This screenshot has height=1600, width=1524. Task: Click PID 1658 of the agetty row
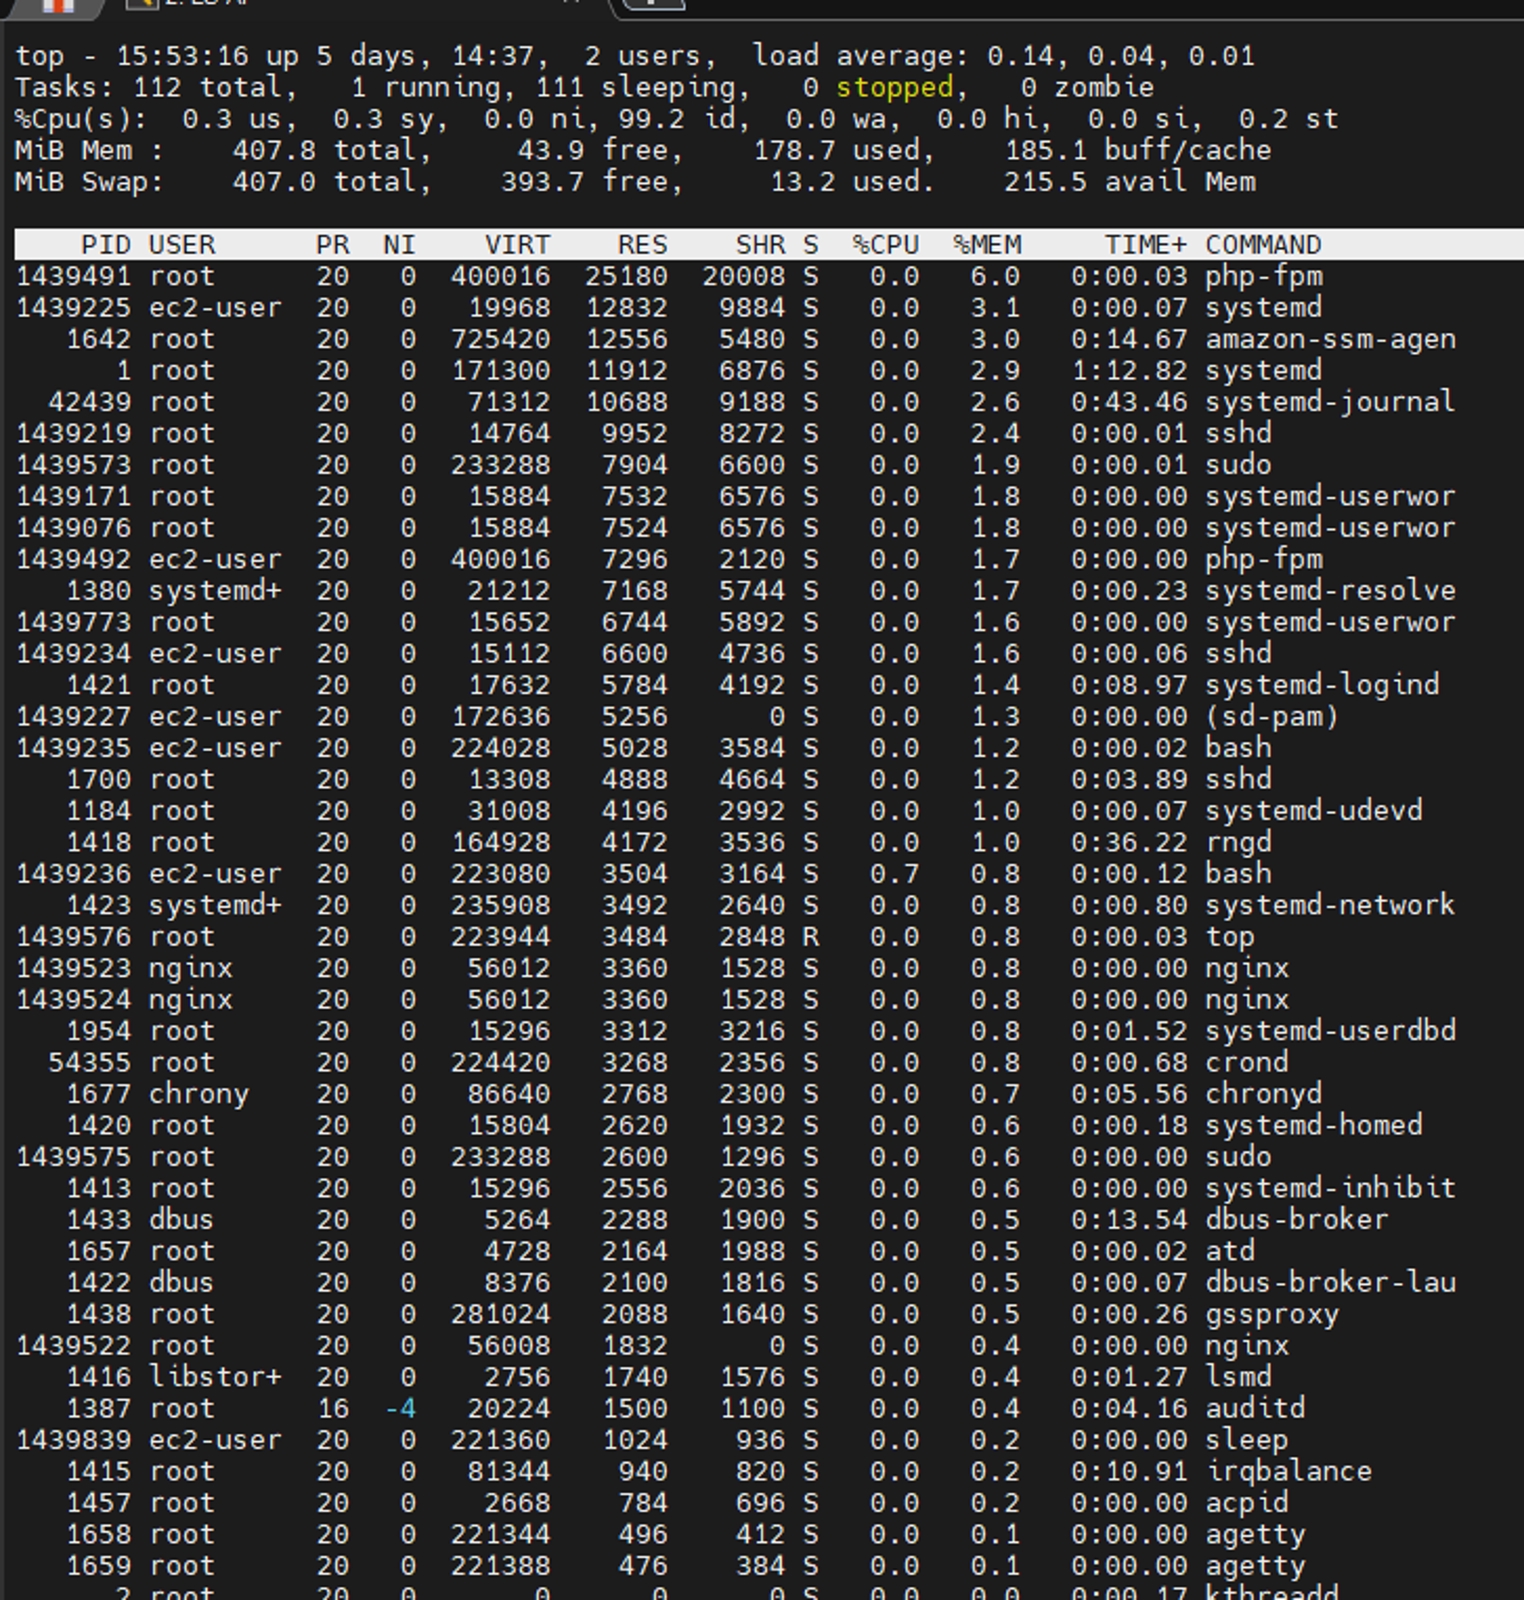point(98,1535)
